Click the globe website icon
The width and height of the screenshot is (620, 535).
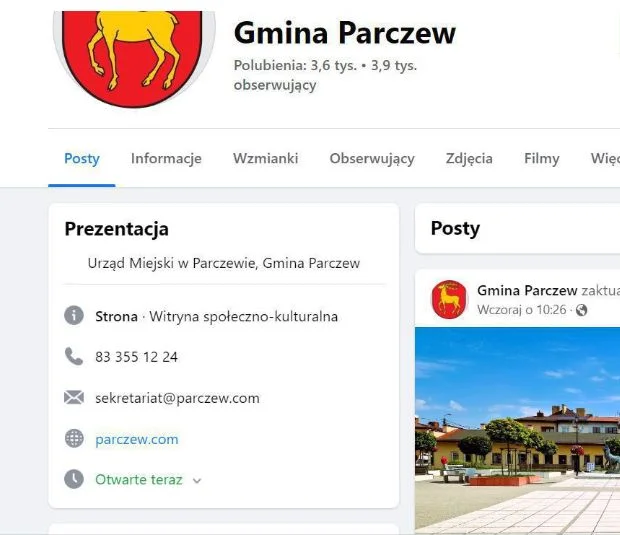point(74,439)
